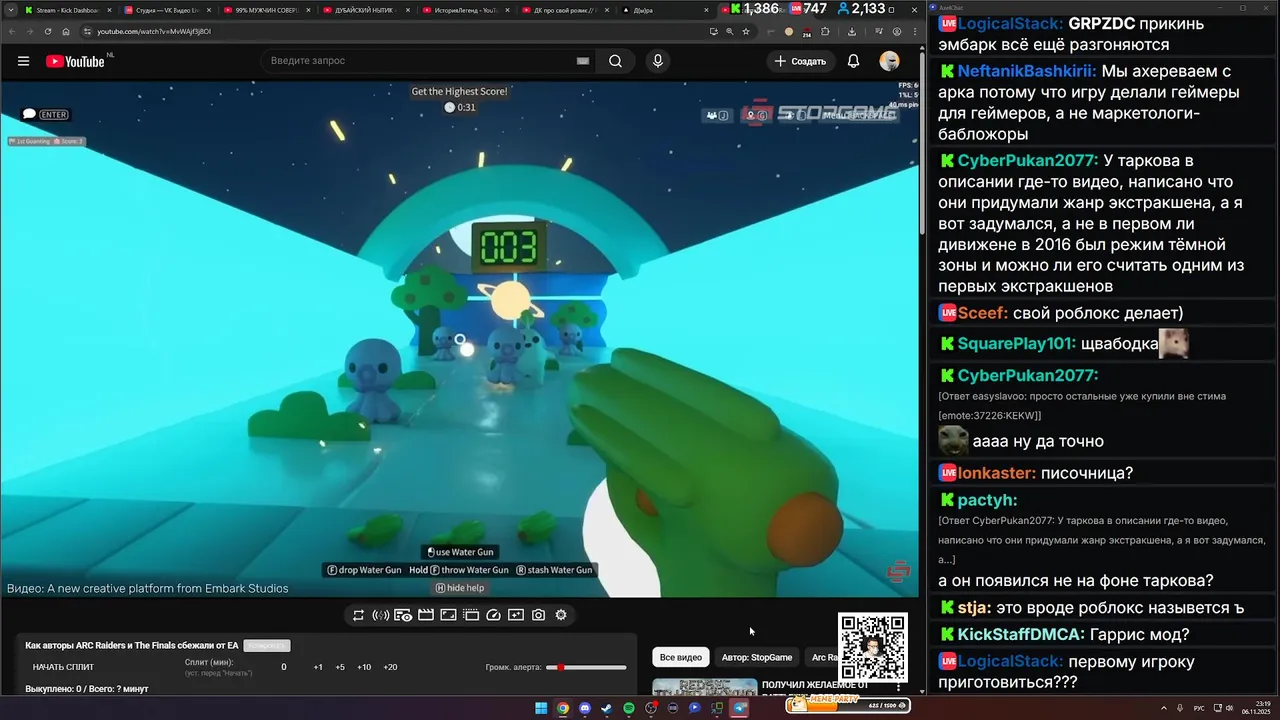Open browser downloads icon
1280x720 pixels.
pyautogui.click(x=851, y=31)
